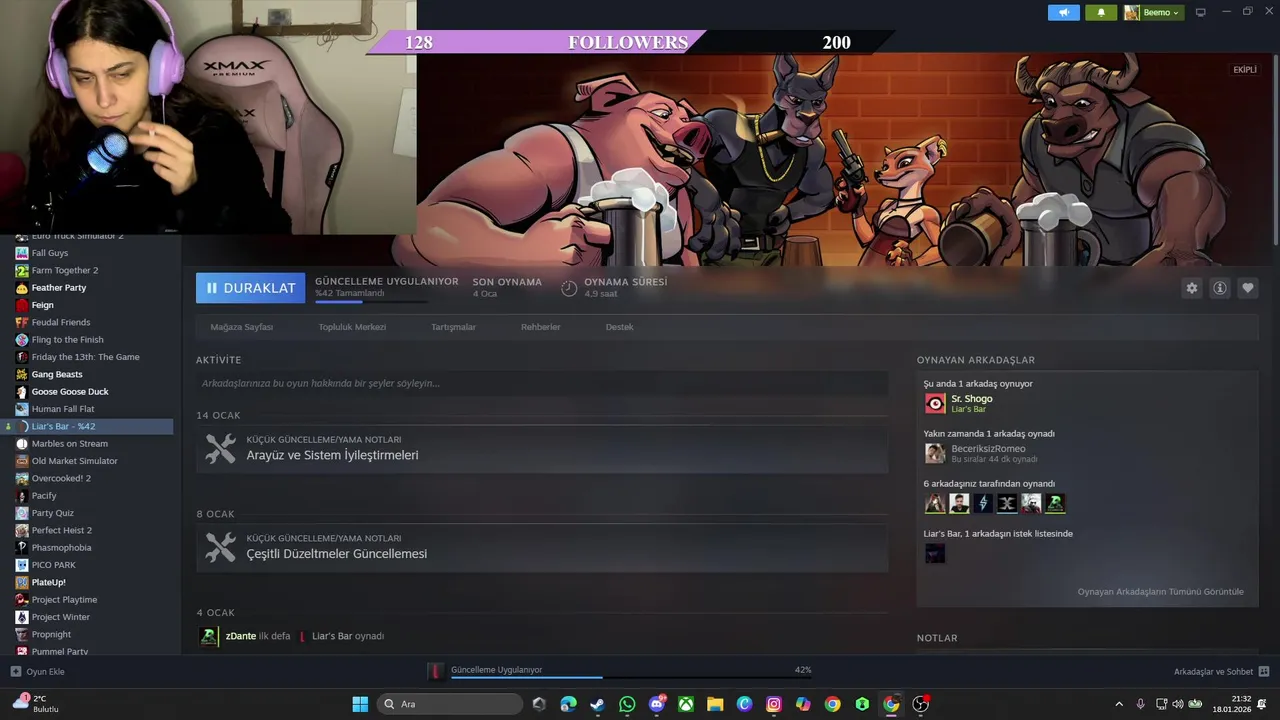
Task: Click BeceriksizRomeo's avatar
Action: (935, 453)
